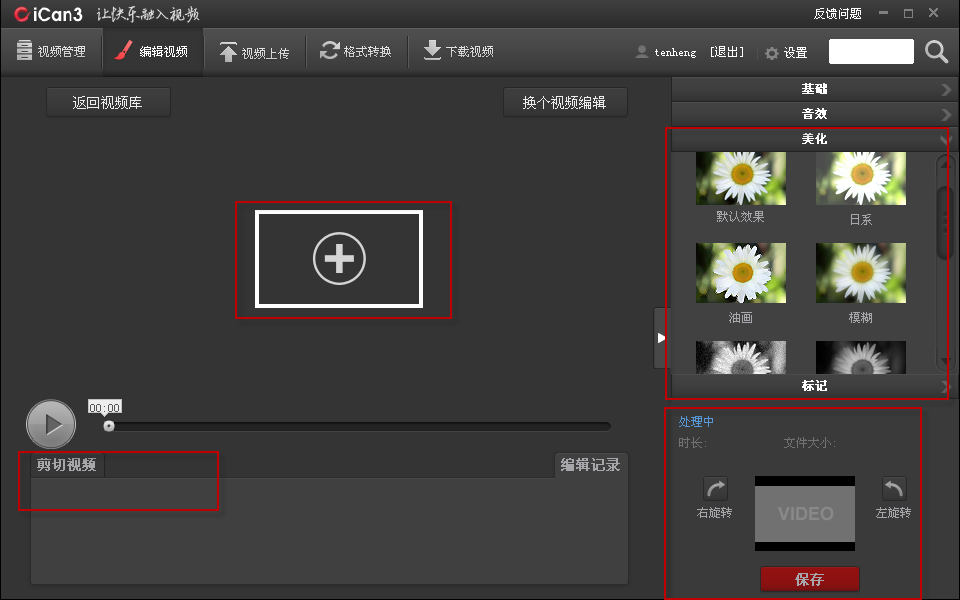960x600 pixels.
Task: Minimize the iCan3 window
Action: click(x=883, y=13)
